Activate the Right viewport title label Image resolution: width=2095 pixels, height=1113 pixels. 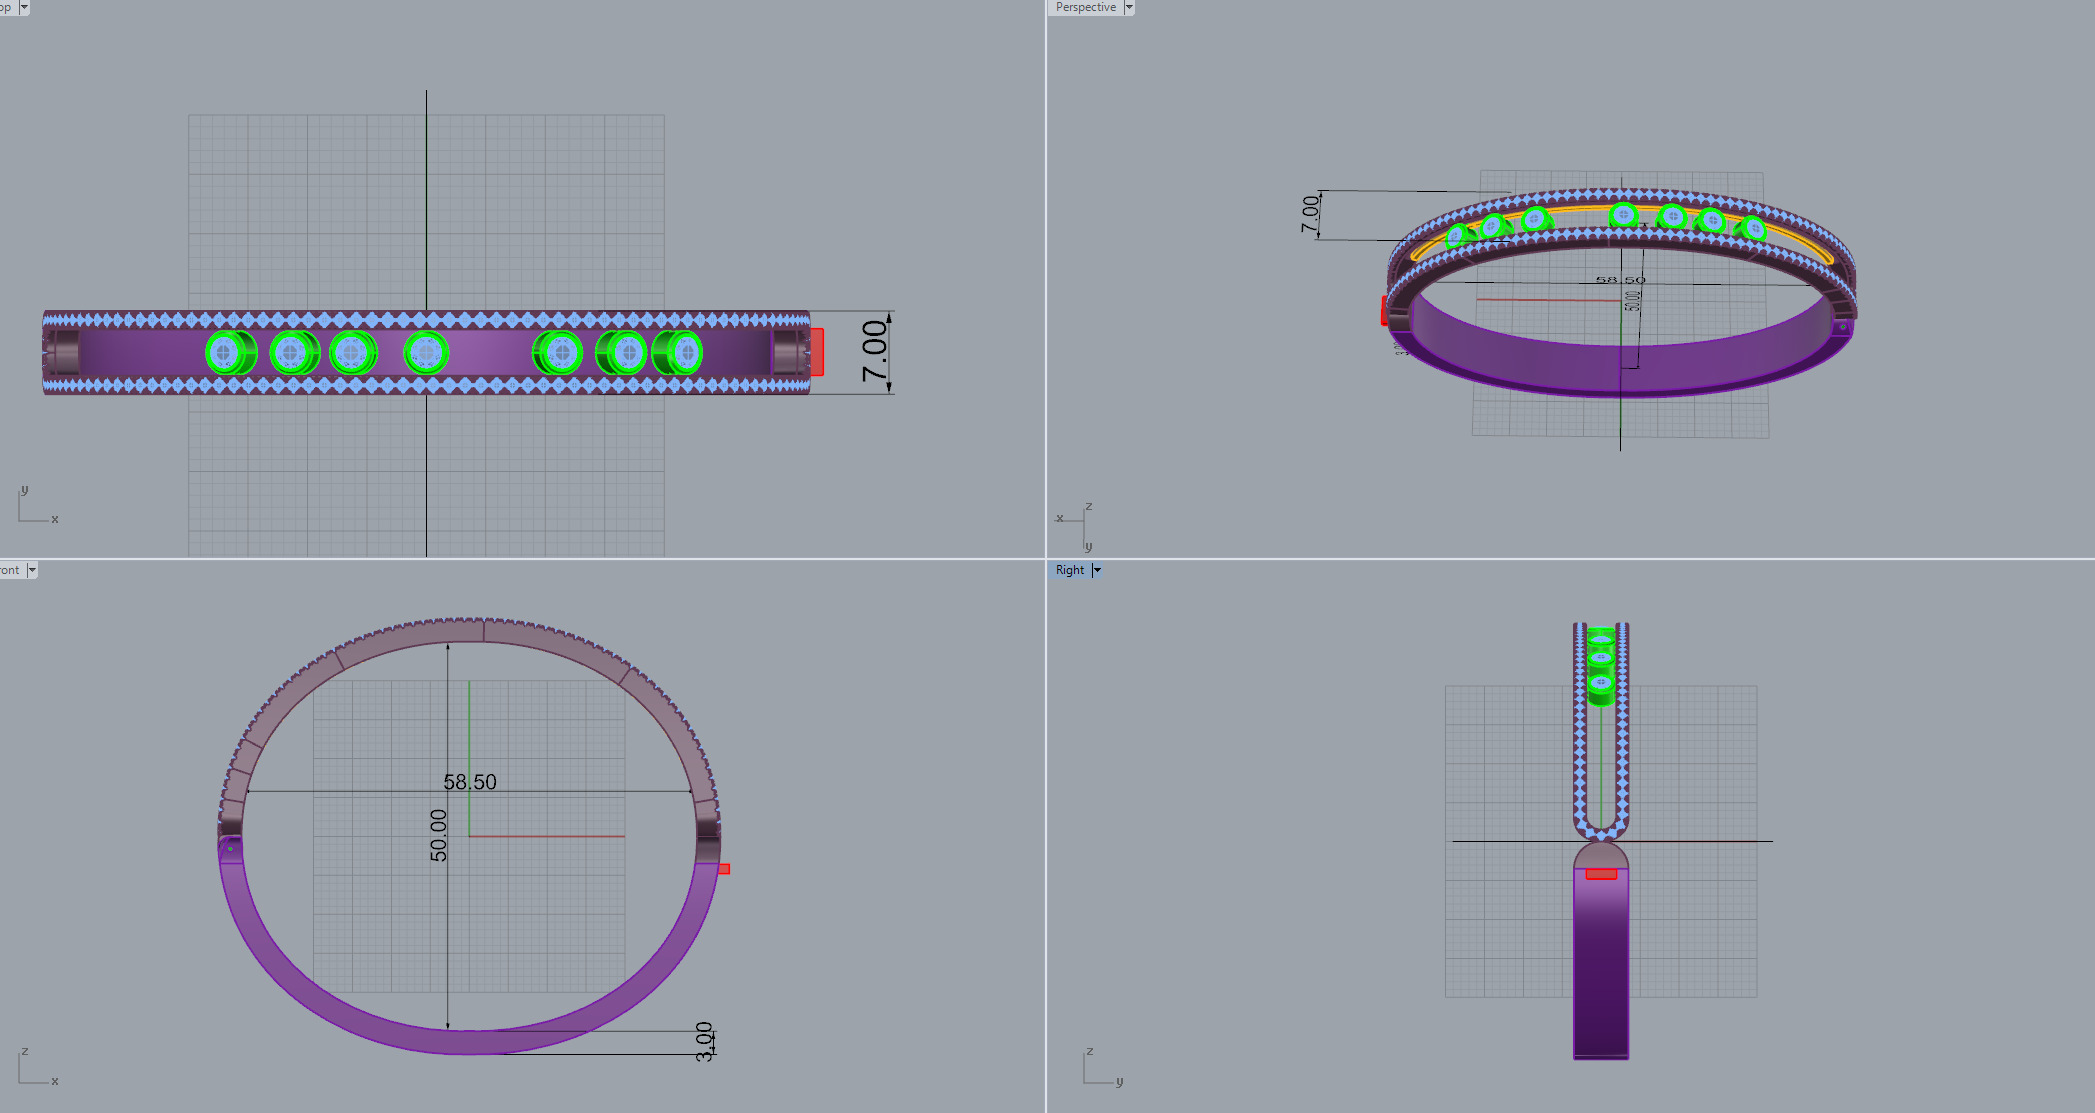click(1069, 570)
